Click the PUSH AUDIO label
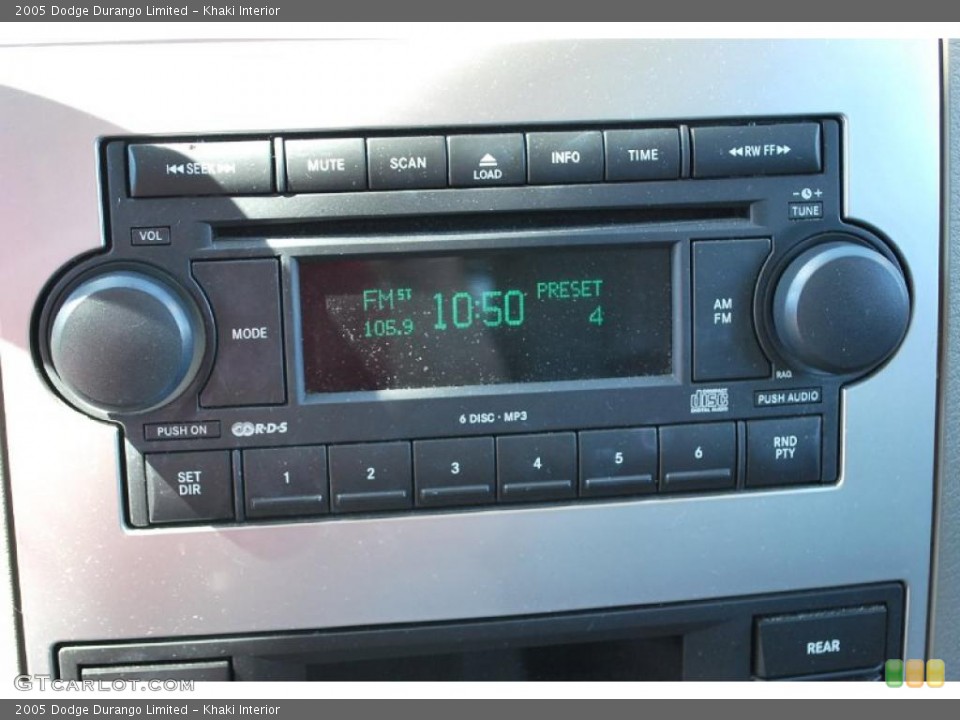The height and width of the screenshot is (720, 960). pyautogui.click(x=788, y=398)
